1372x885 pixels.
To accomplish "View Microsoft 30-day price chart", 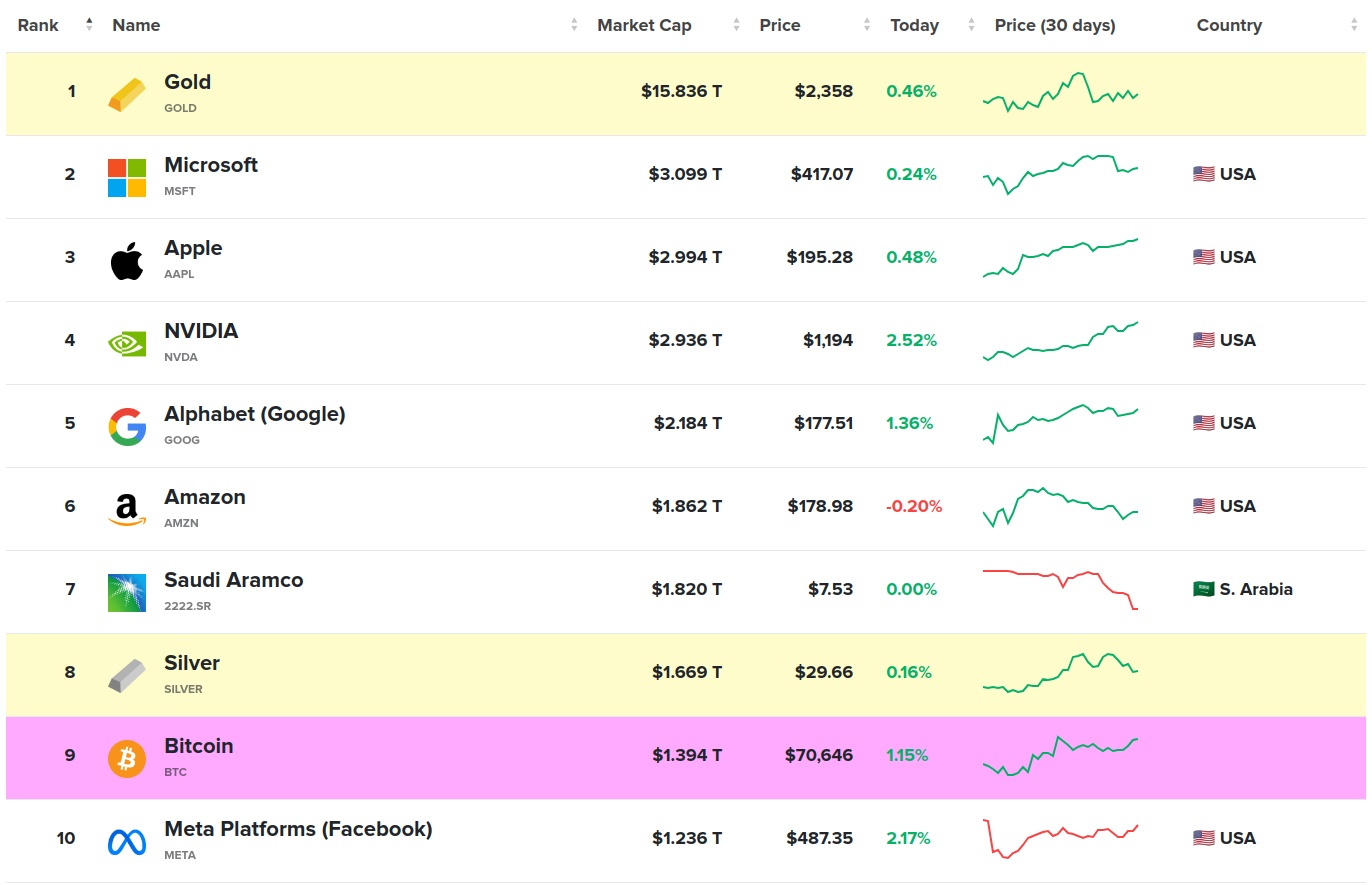I will pos(1060,174).
